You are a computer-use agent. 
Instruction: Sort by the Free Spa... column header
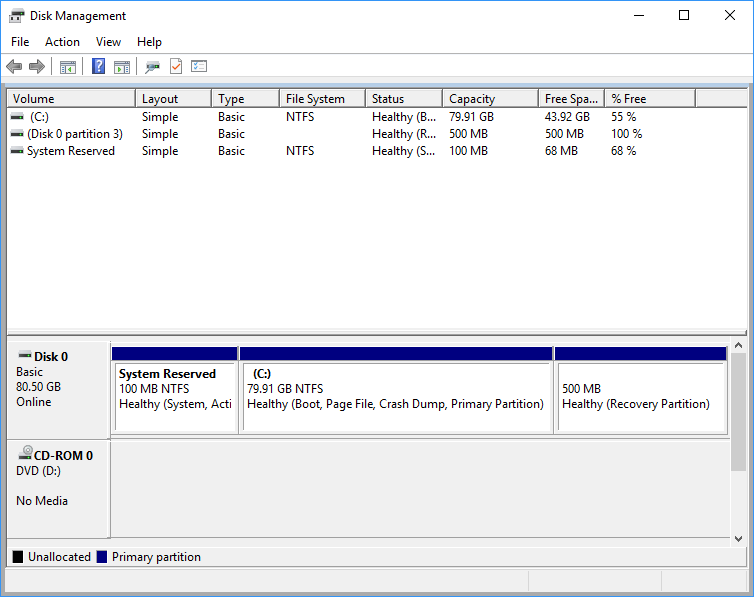(572, 99)
